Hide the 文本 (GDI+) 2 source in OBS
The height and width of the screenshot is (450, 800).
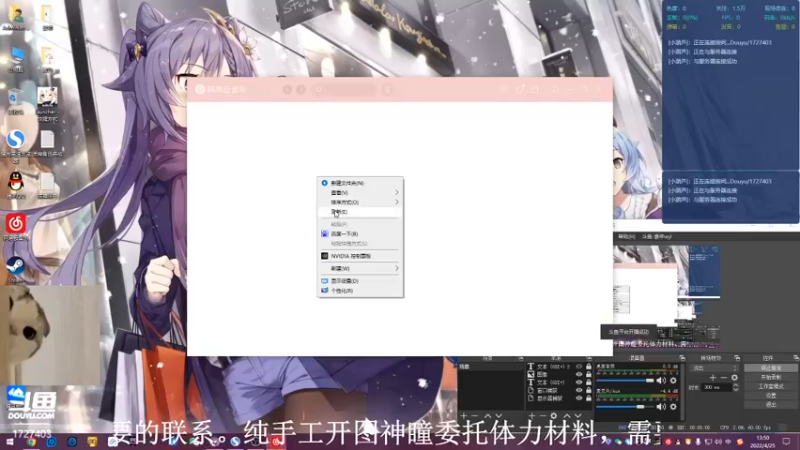click(579, 366)
